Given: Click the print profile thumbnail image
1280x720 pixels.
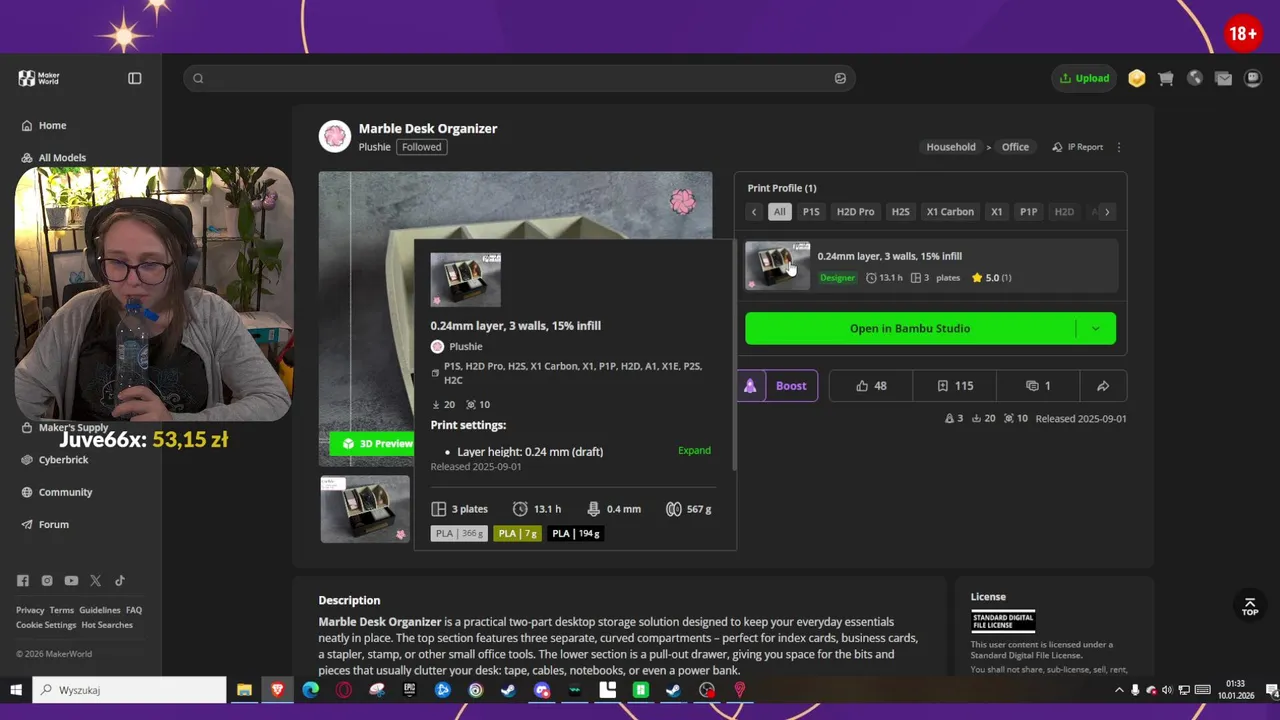Looking at the screenshot, I should pyautogui.click(x=777, y=265).
